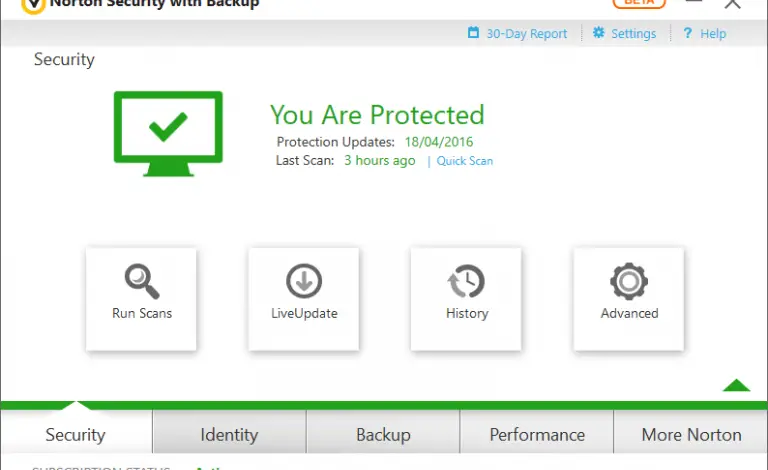Launch LiveUpdate from its tile
The image size is (768, 470).
coord(304,299)
